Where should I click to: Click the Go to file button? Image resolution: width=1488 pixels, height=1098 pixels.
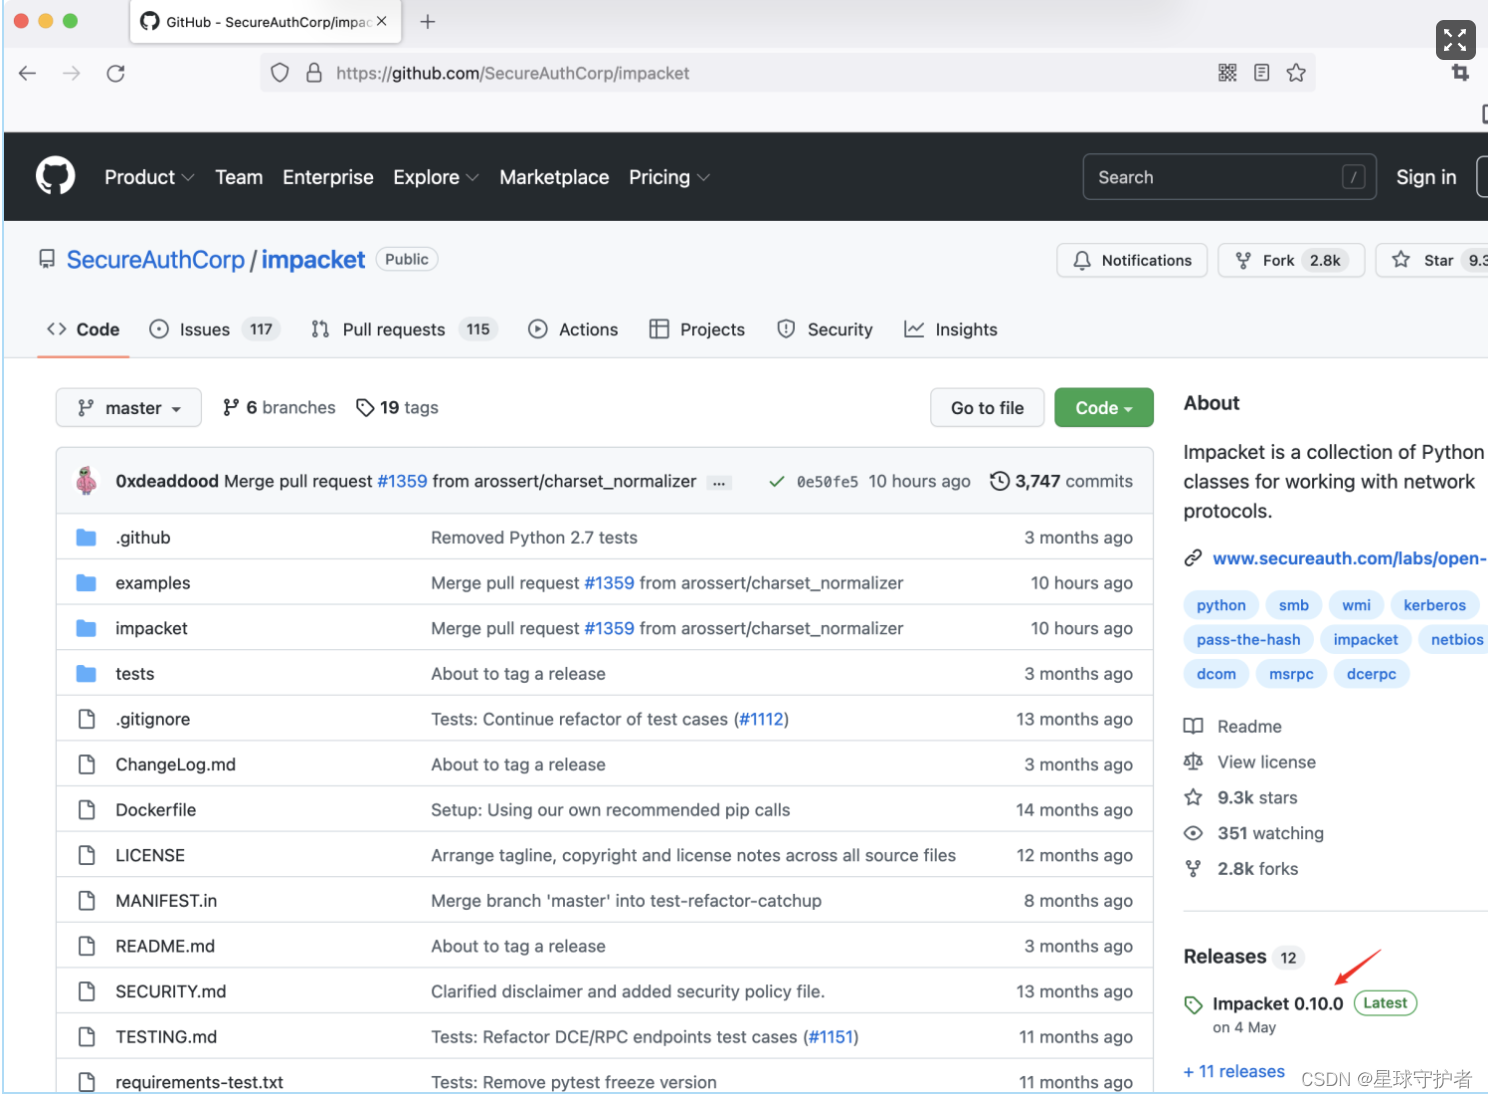[987, 407]
